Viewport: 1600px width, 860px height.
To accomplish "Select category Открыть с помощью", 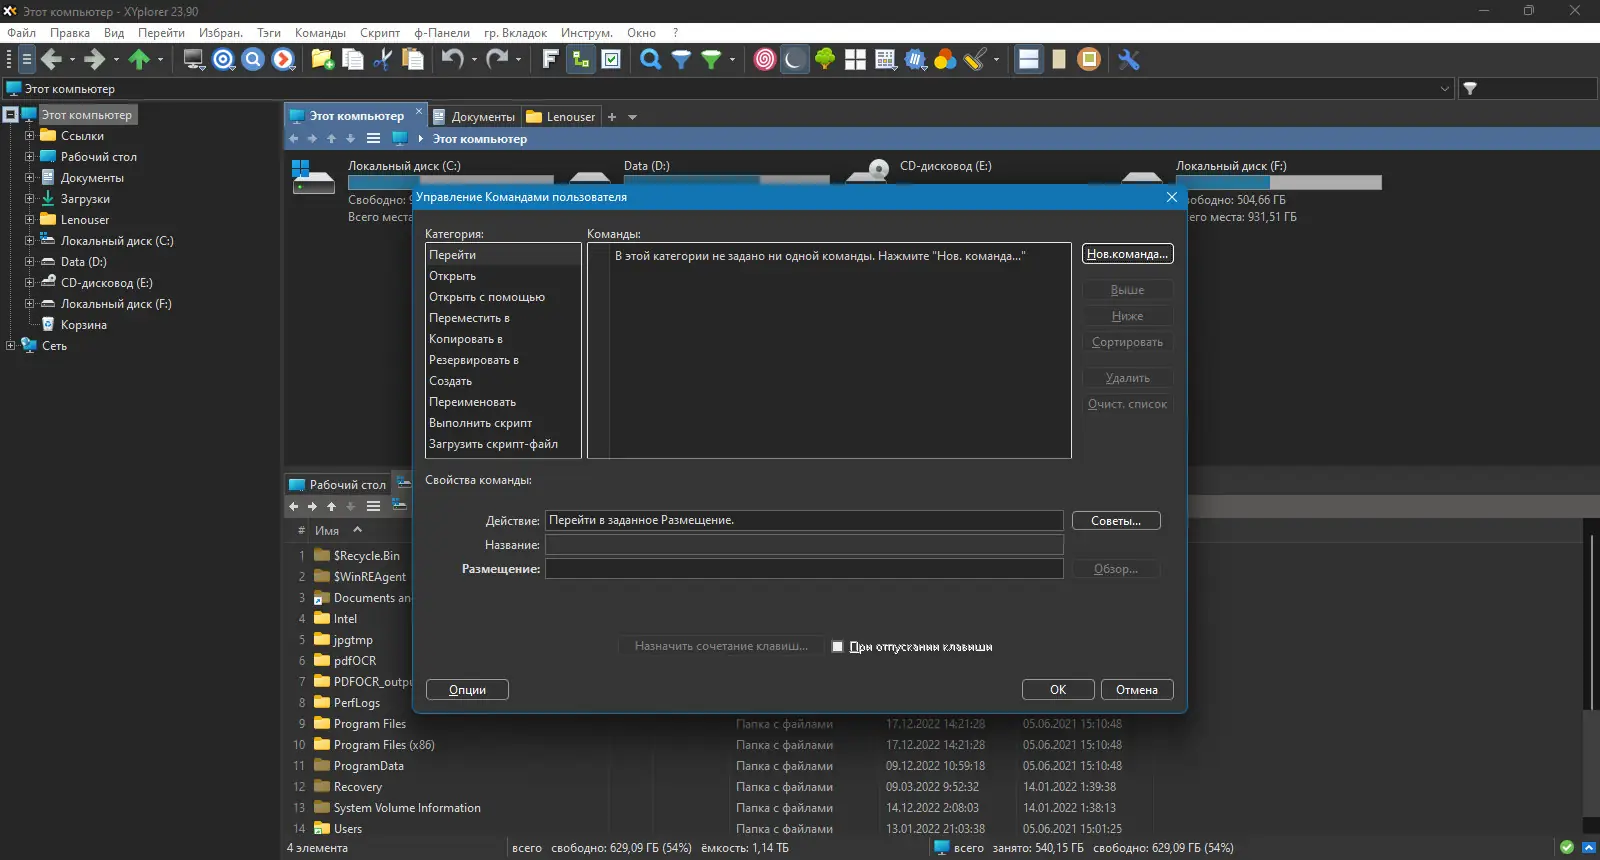I will pos(503,297).
